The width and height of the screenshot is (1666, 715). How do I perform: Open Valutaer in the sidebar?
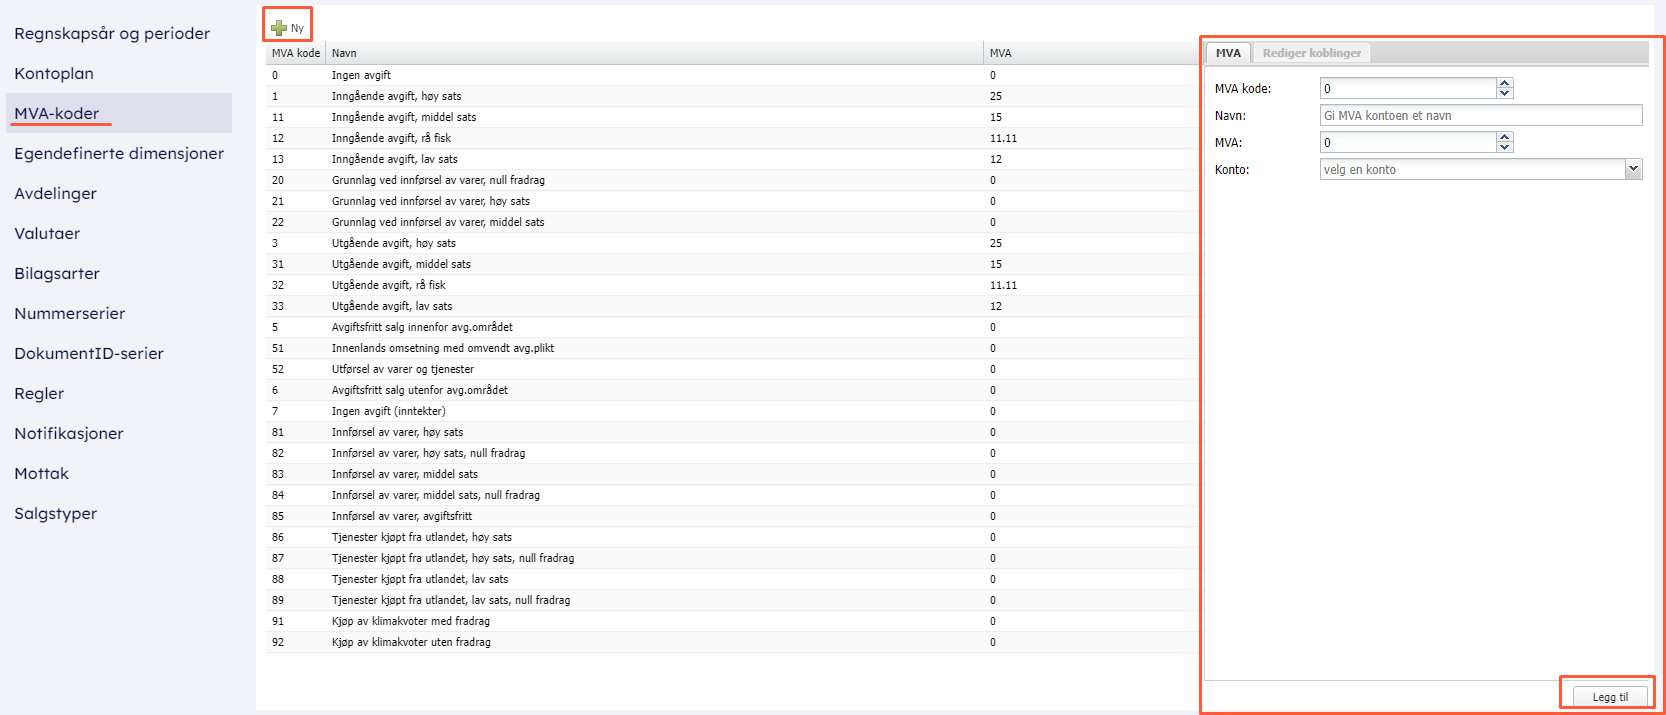click(47, 233)
